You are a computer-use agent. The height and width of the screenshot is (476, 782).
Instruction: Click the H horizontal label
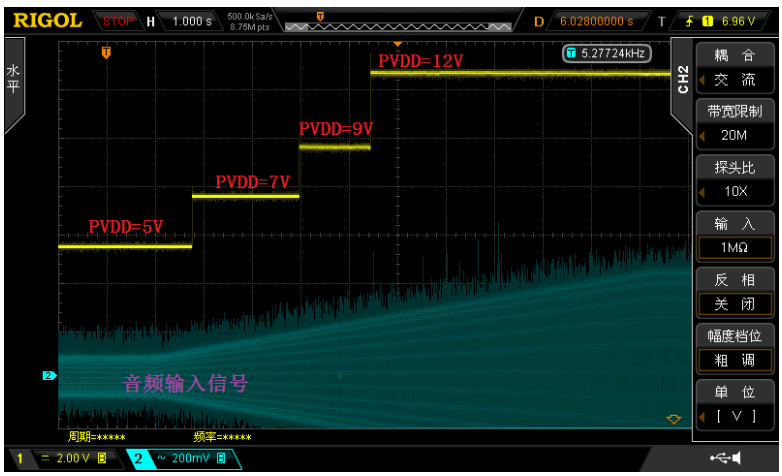[x=151, y=21]
